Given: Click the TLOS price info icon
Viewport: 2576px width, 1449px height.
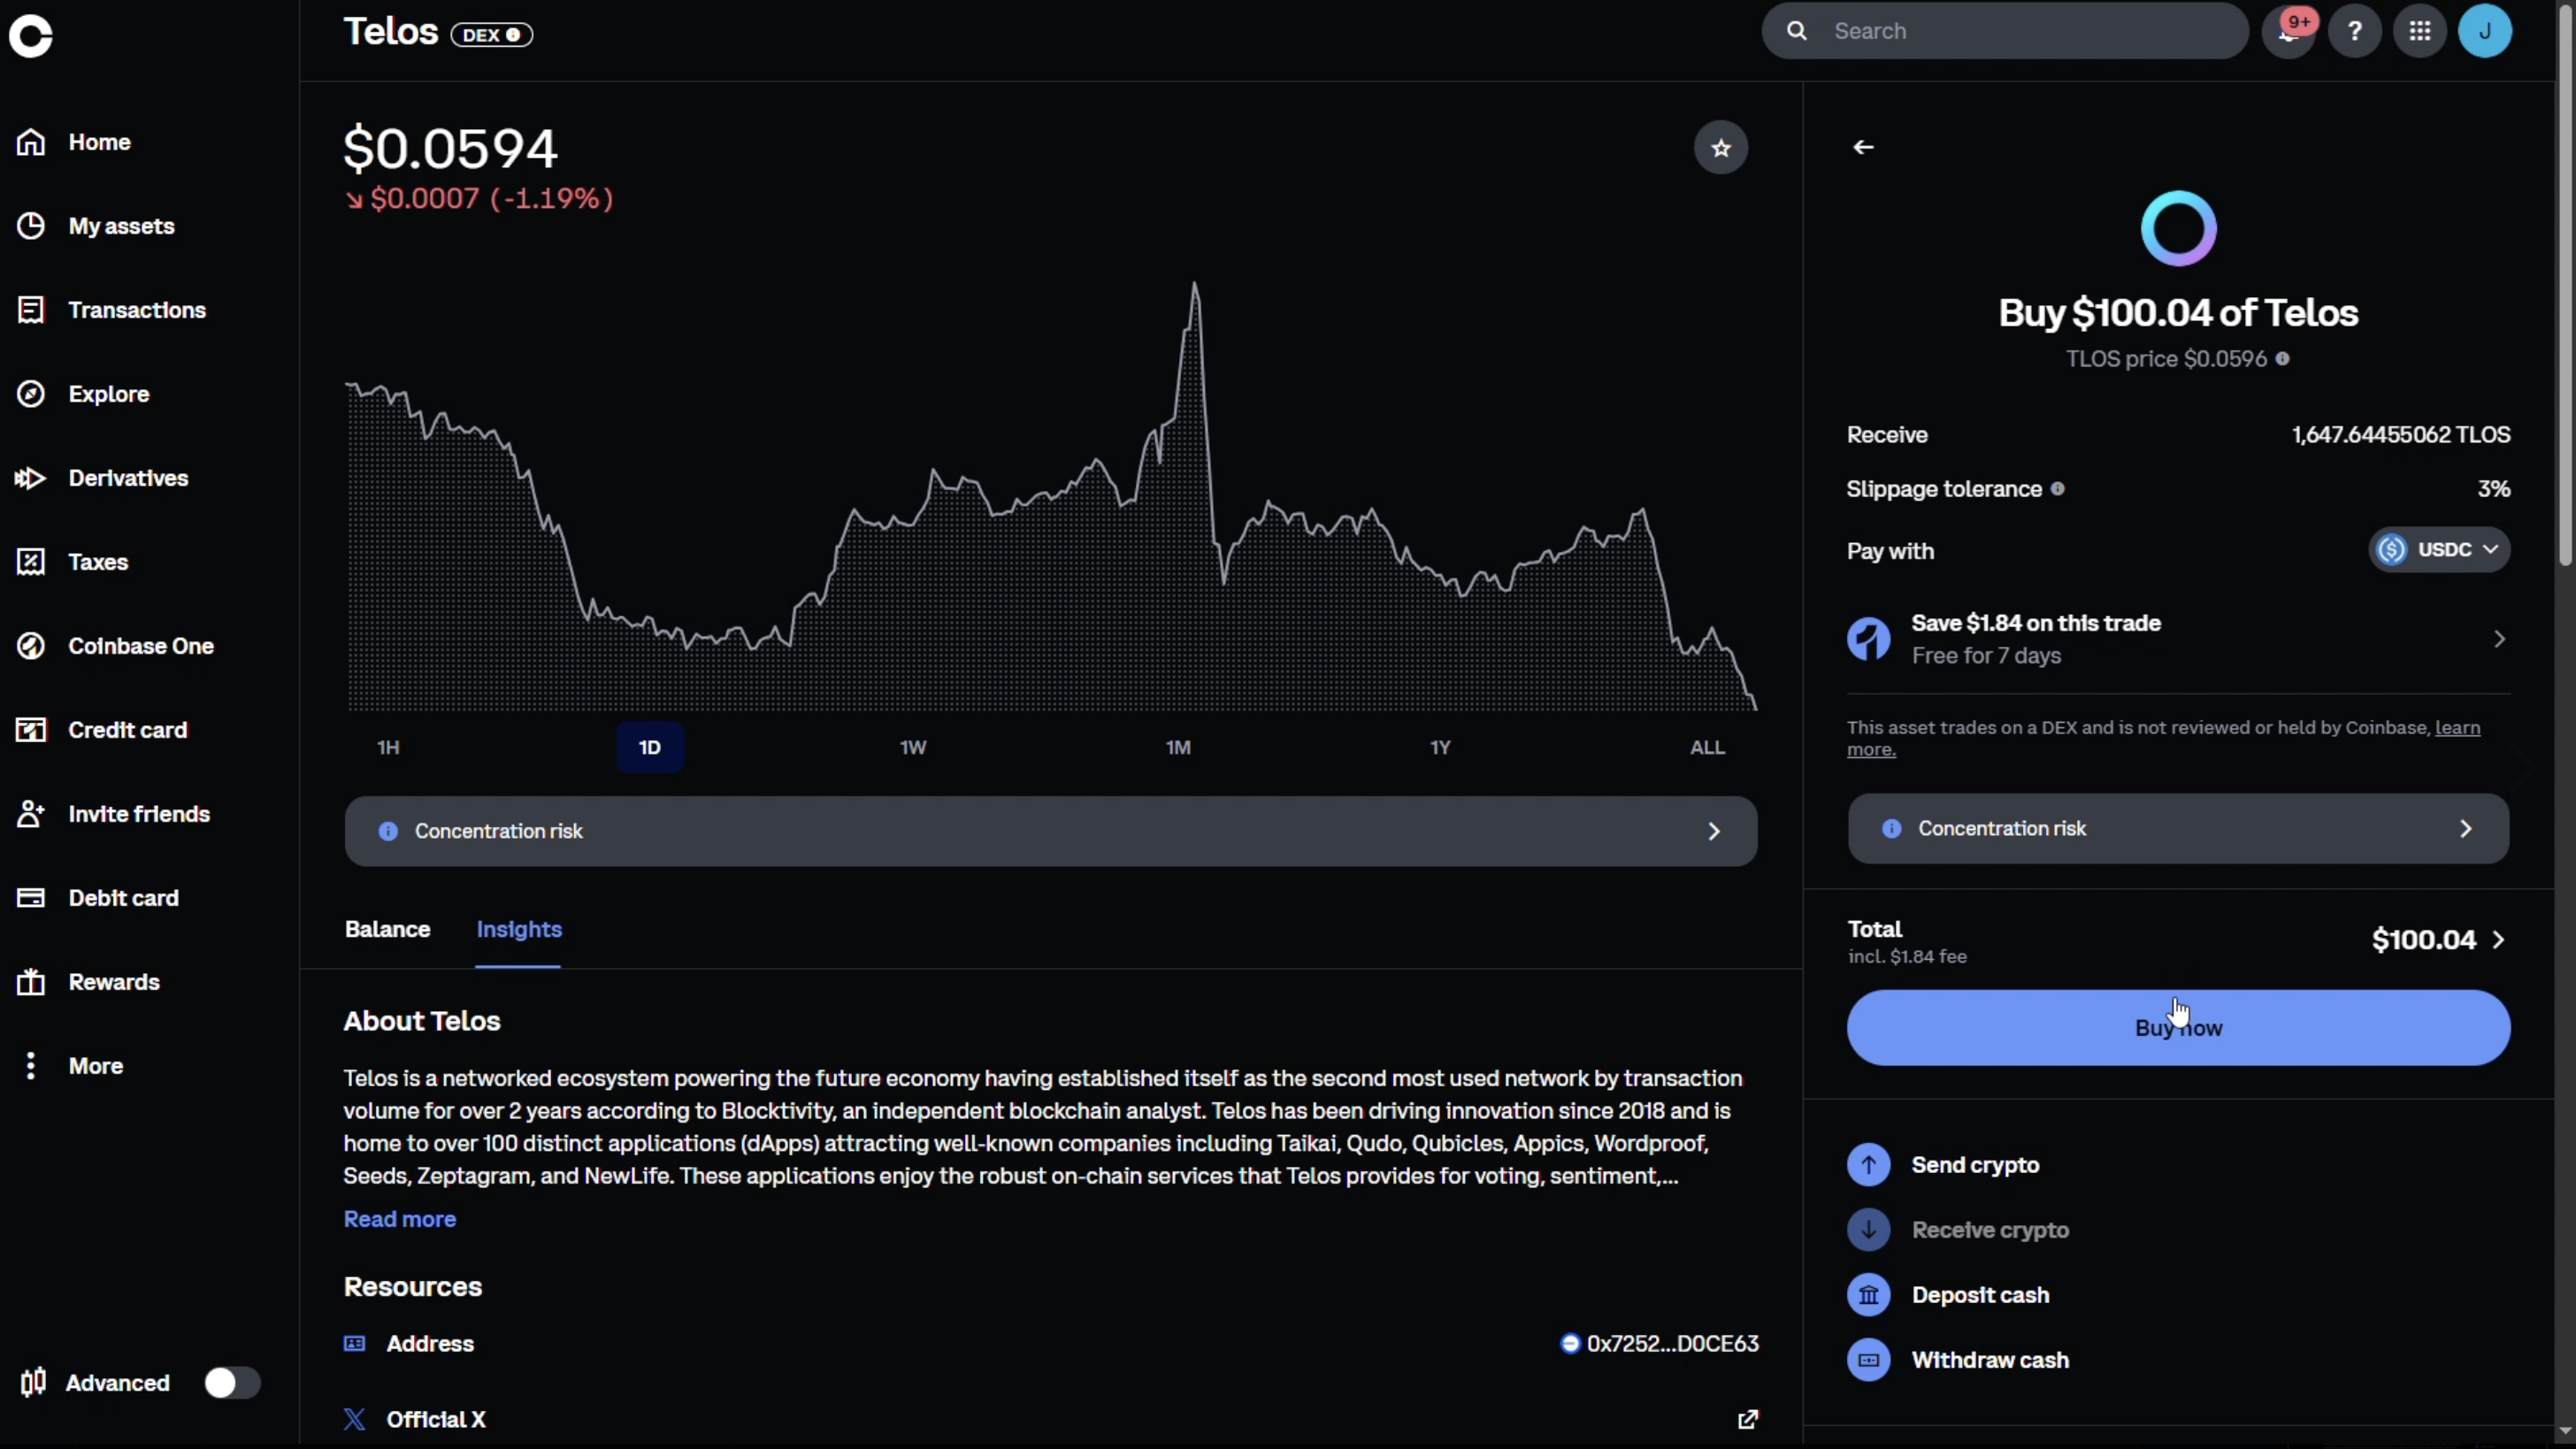Looking at the screenshot, I should (2282, 359).
